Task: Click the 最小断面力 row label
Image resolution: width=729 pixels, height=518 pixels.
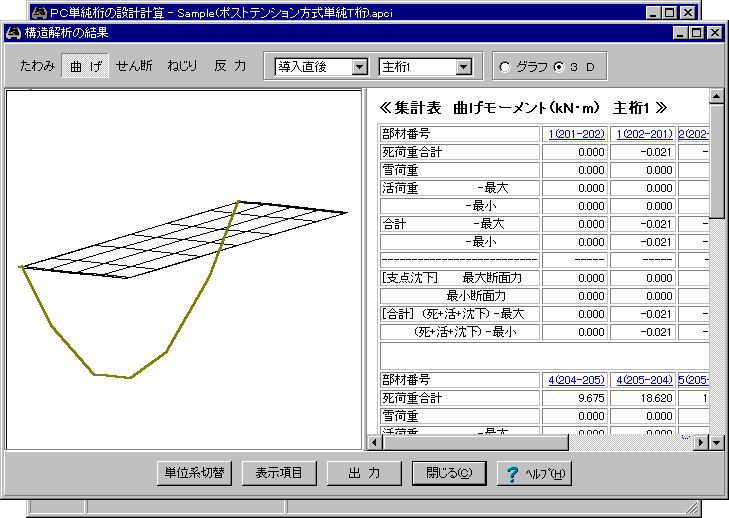Action: 459,296
